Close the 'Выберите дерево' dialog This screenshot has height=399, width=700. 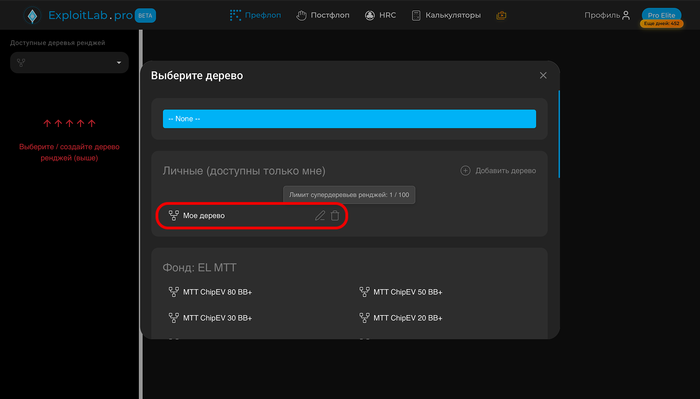pos(543,75)
